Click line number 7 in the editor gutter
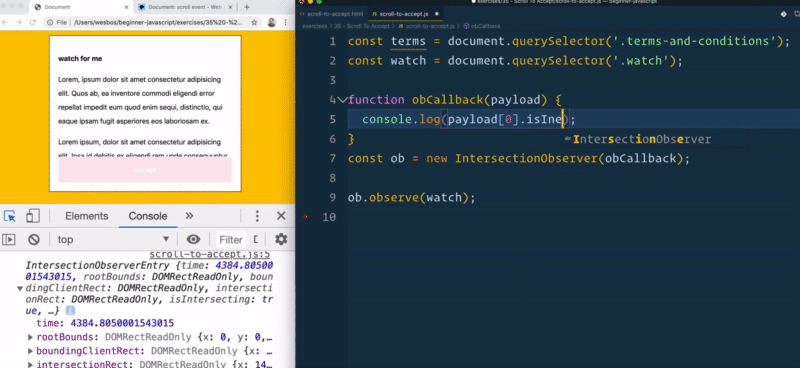 (333, 158)
